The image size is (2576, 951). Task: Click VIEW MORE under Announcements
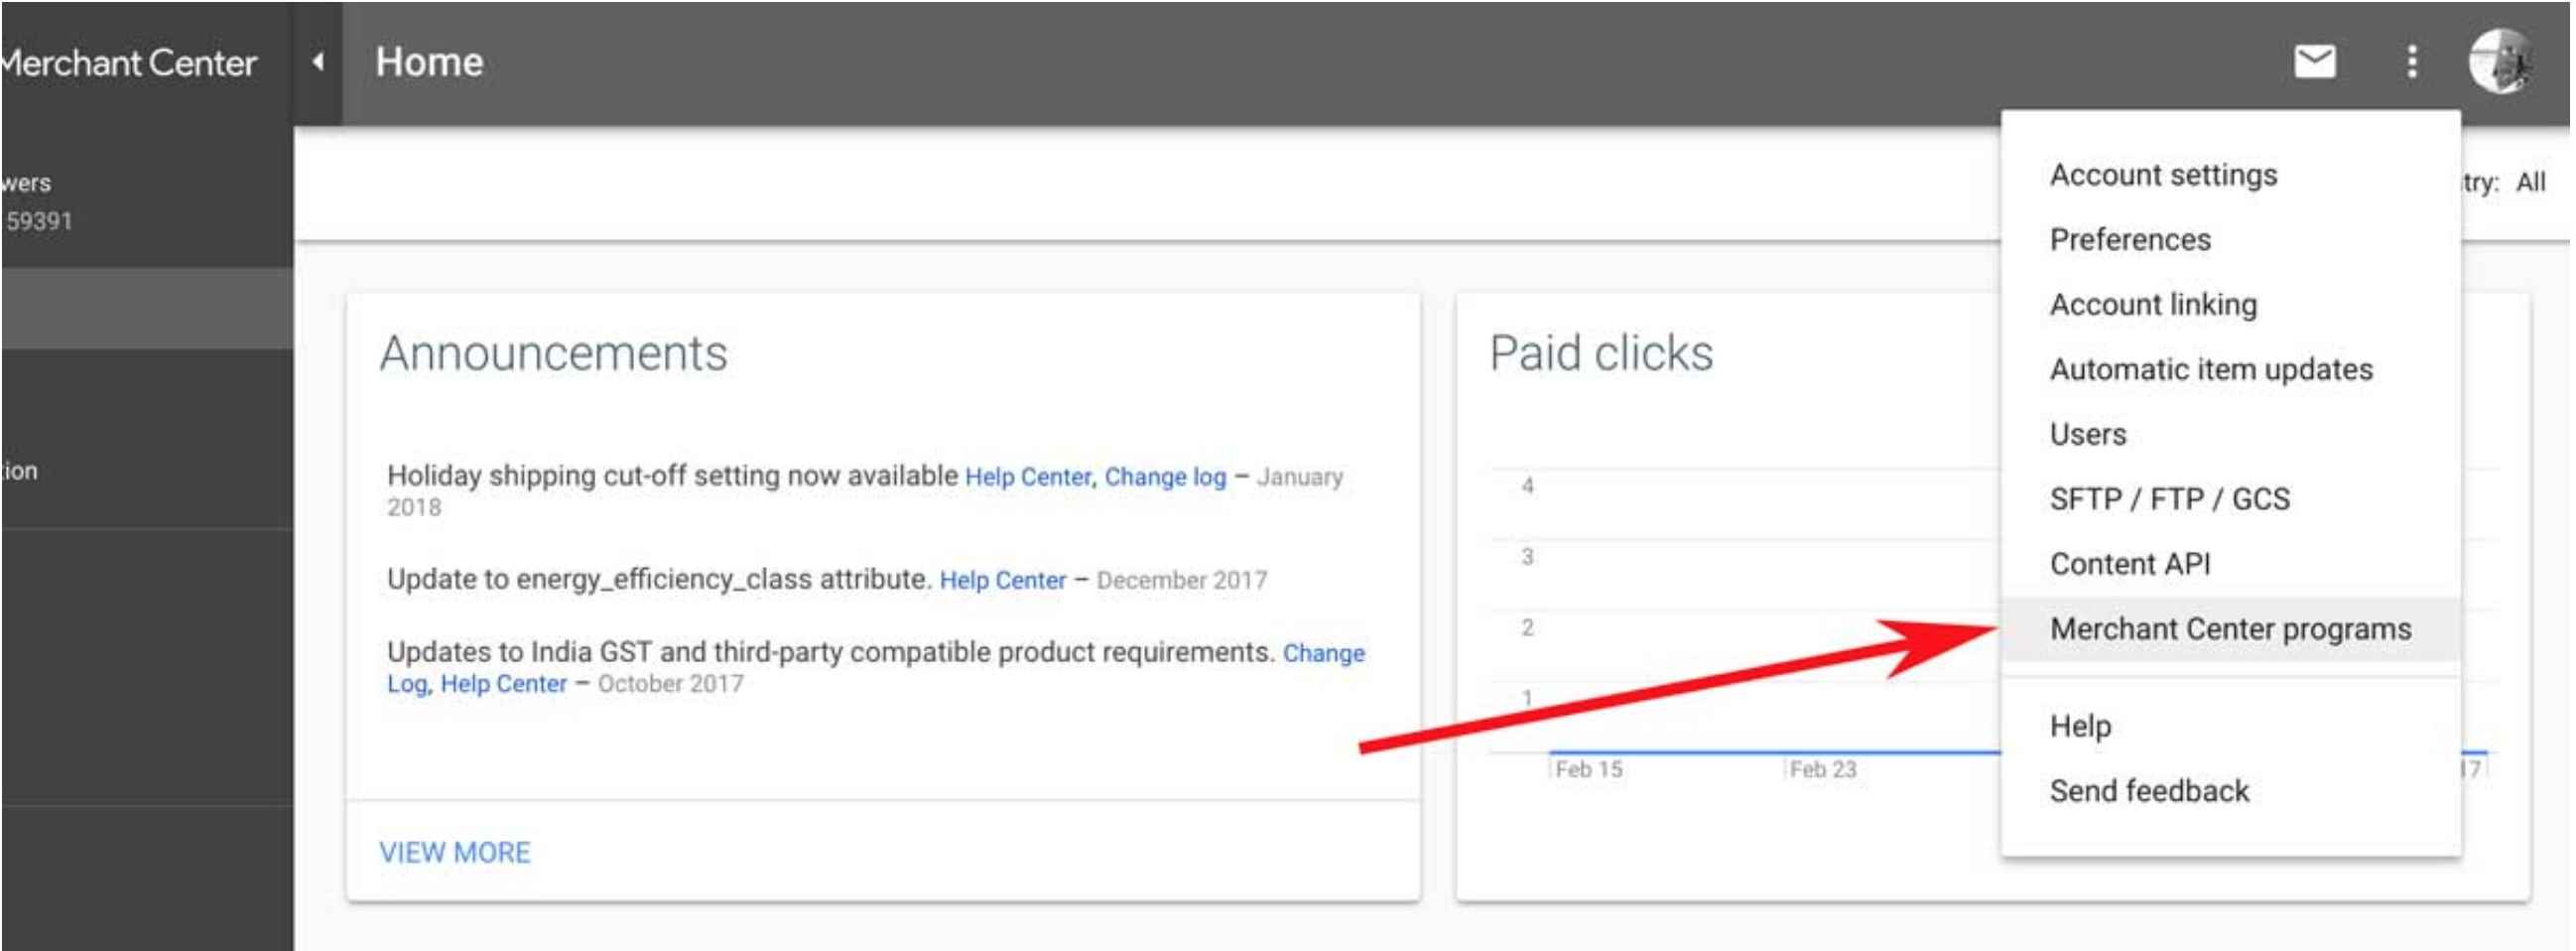coord(455,852)
